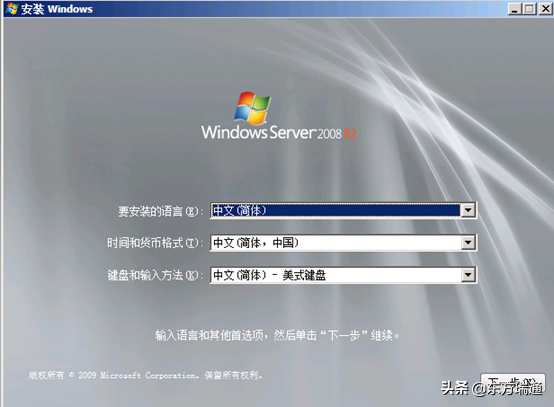This screenshot has height=407, width=554.
Task: Click the 下一步 next button
Action: (513, 383)
